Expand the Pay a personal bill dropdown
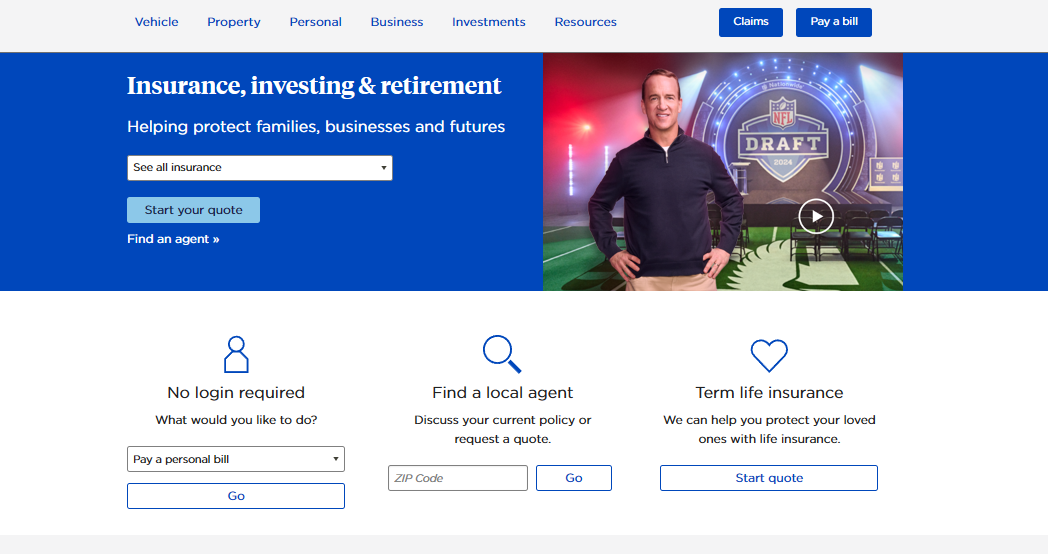 pos(236,459)
